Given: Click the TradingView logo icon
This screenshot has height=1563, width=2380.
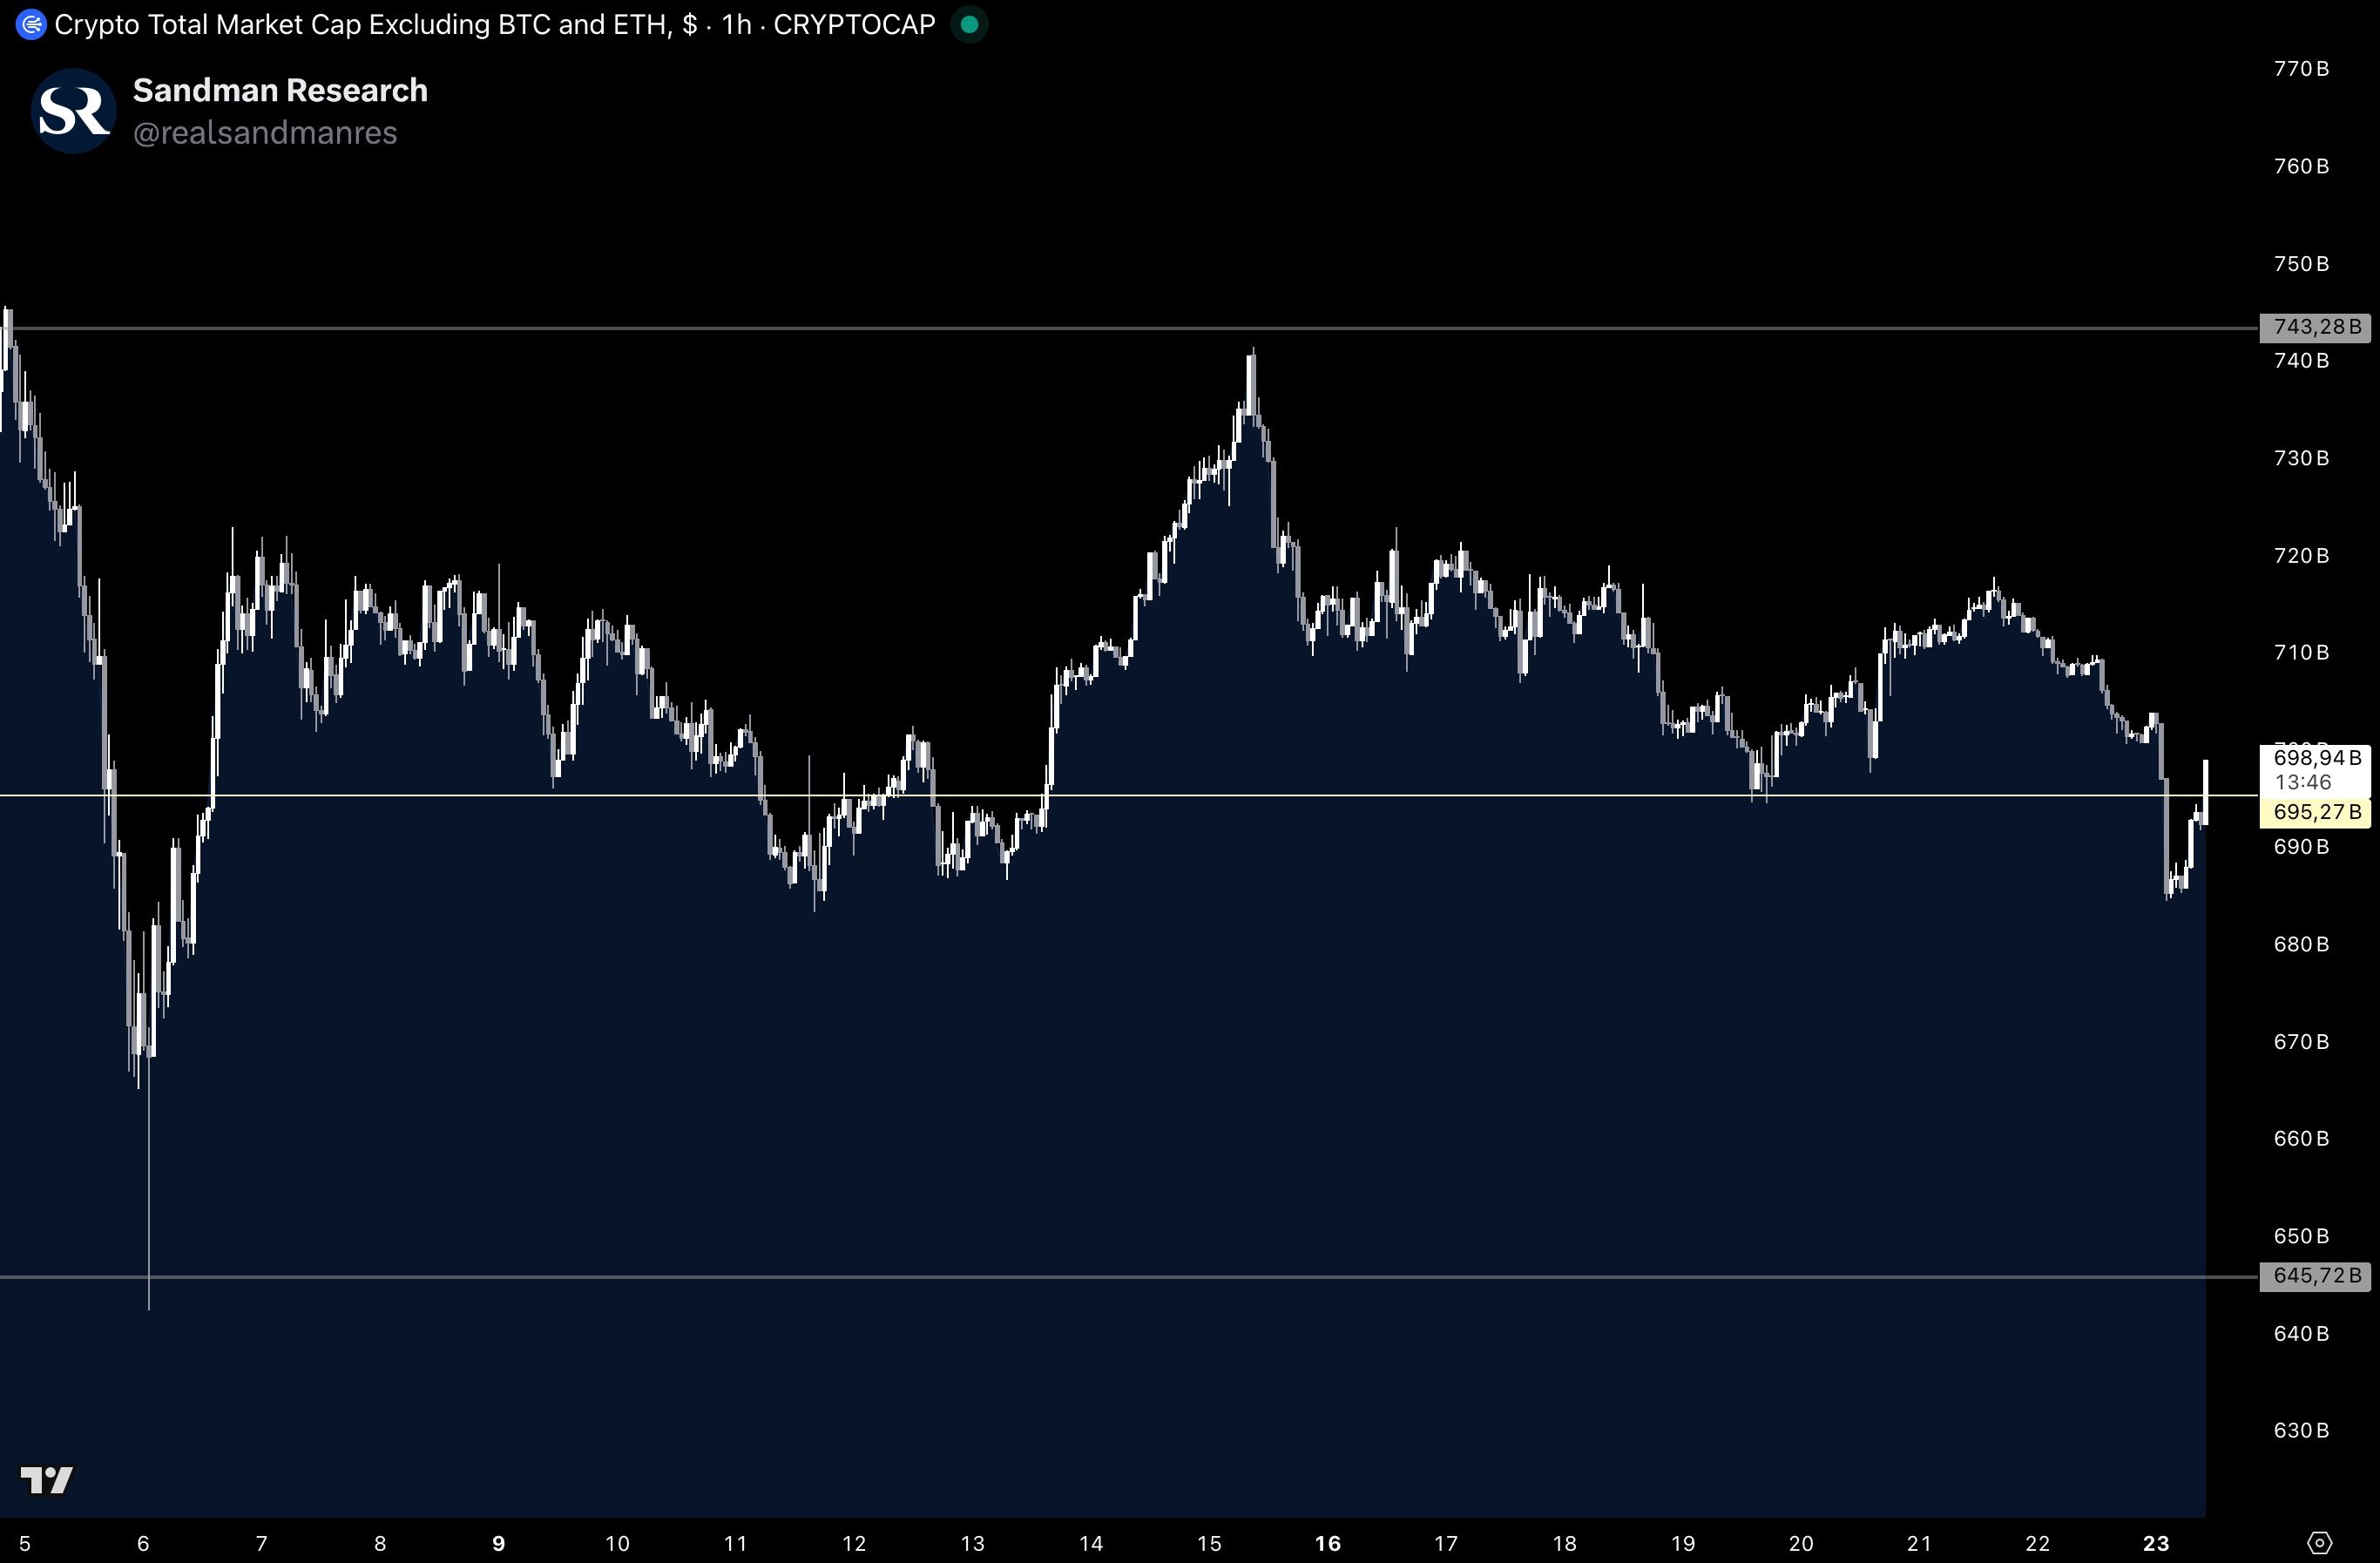Looking at the screenshot, I should 46,1479.
